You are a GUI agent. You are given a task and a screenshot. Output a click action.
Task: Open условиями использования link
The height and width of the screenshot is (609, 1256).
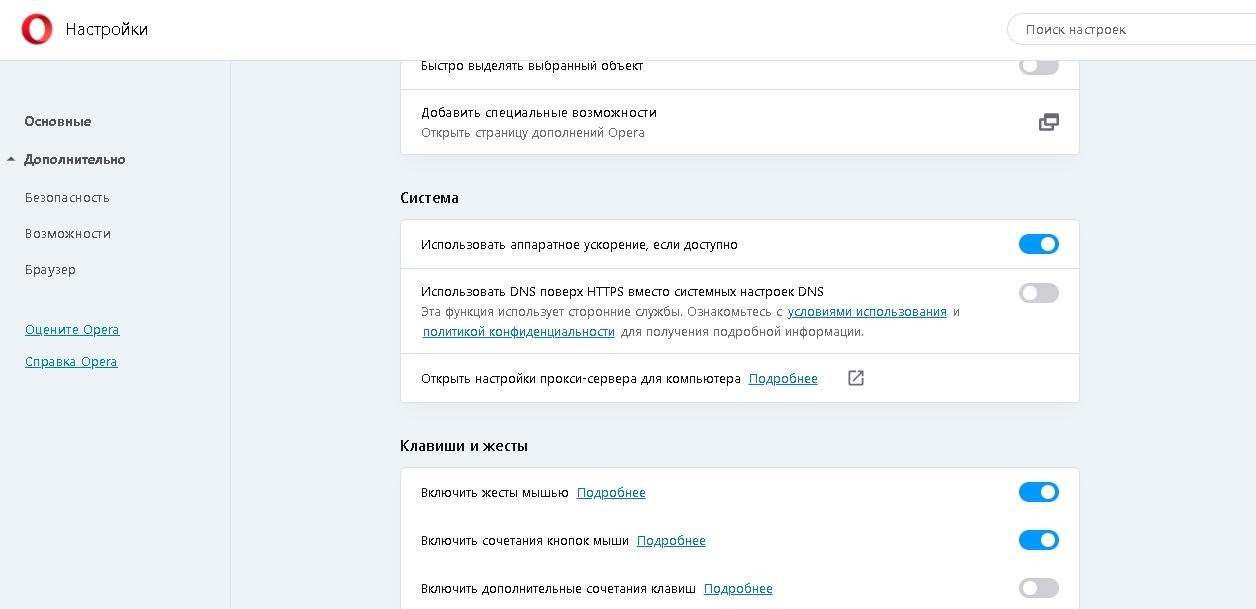pos(867,312)
